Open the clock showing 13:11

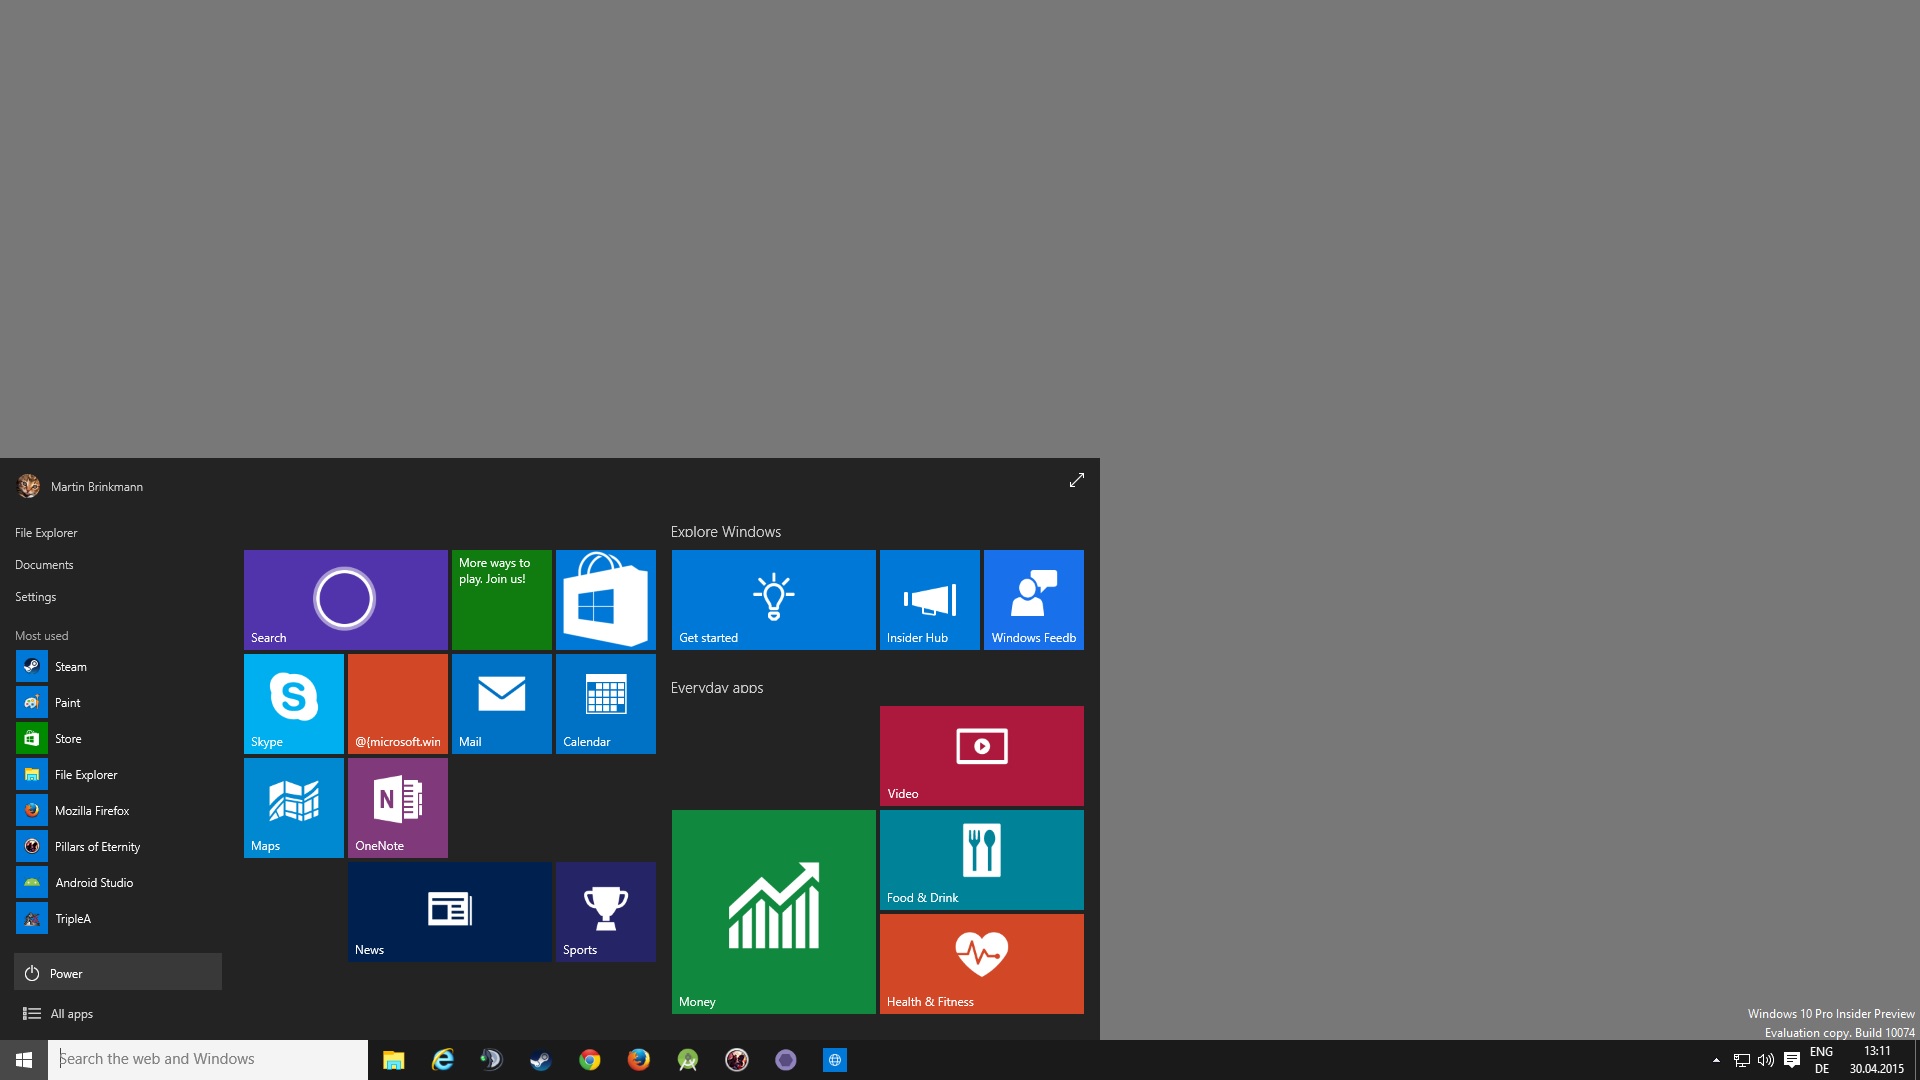point(1877,1060)
